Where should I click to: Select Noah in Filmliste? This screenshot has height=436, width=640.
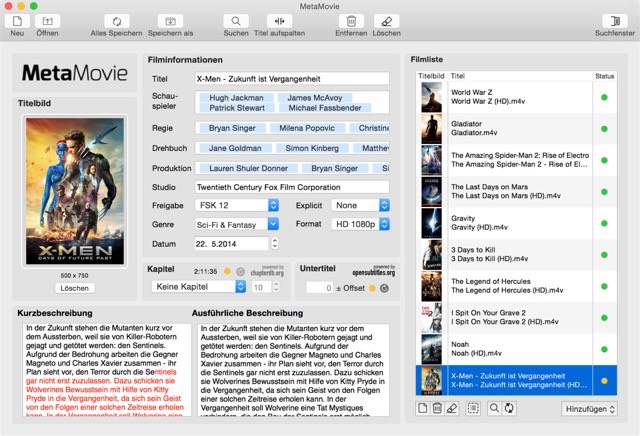point(516,349)
